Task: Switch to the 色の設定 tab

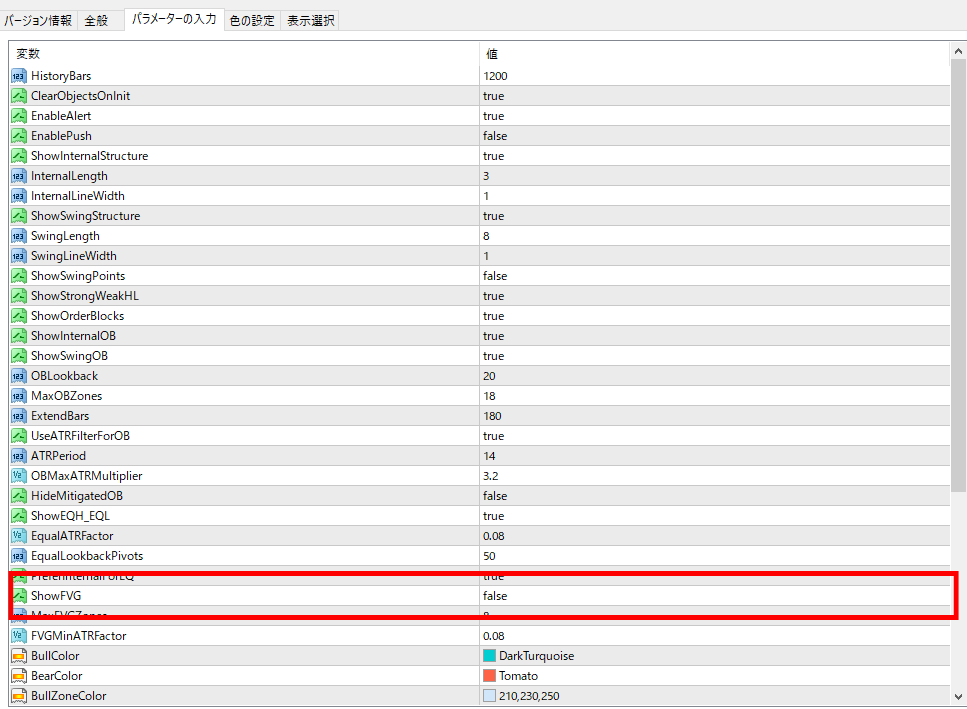Action: 251,20
